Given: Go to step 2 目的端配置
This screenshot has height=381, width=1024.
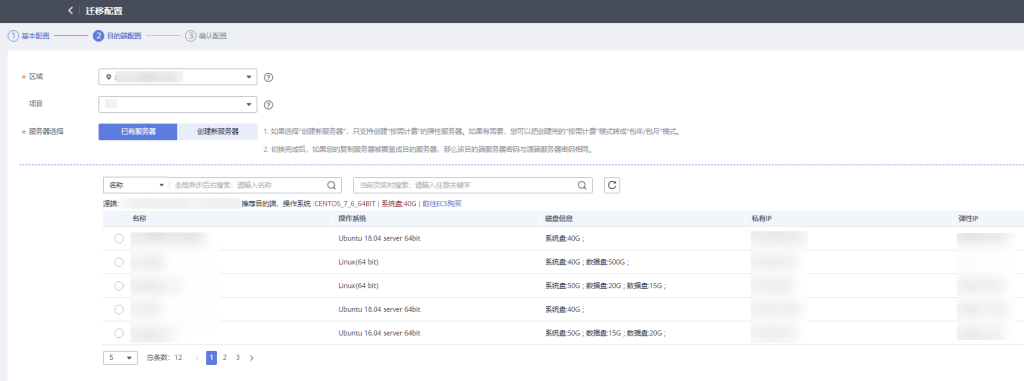Looking at the screenshot, I should (118, 36).
